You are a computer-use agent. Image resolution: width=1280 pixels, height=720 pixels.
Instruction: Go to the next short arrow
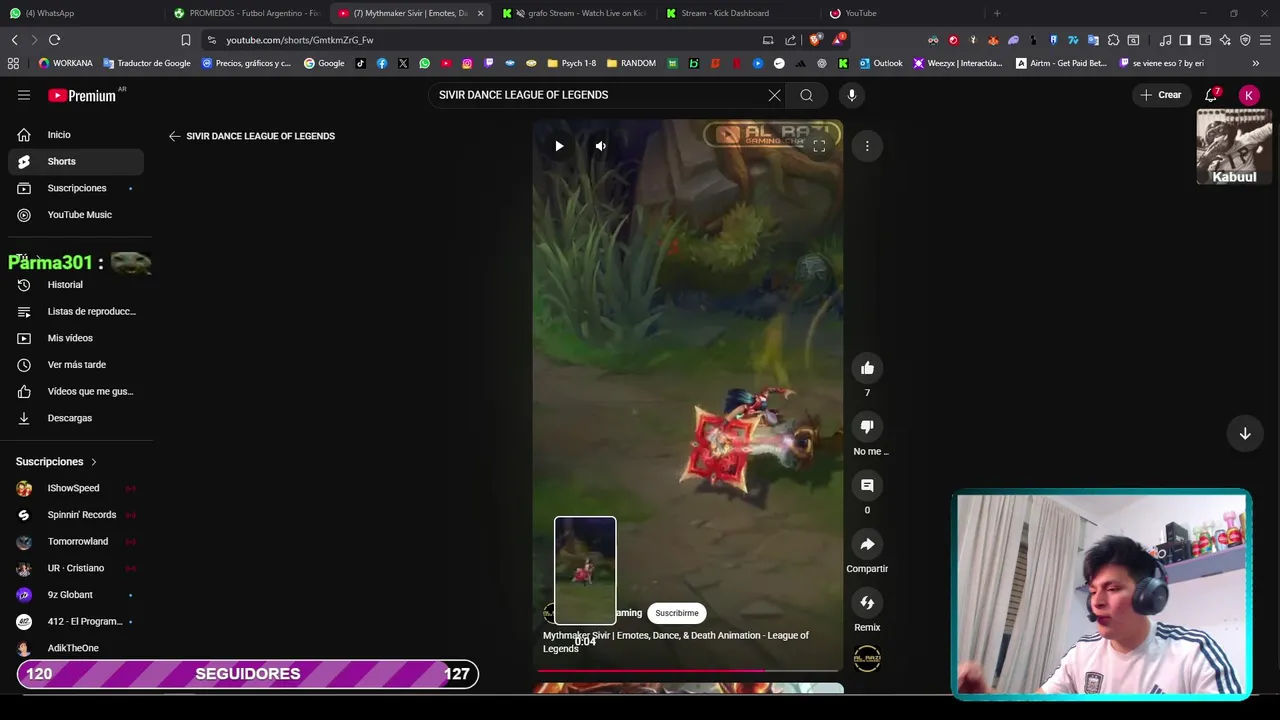coord(1245,434)
